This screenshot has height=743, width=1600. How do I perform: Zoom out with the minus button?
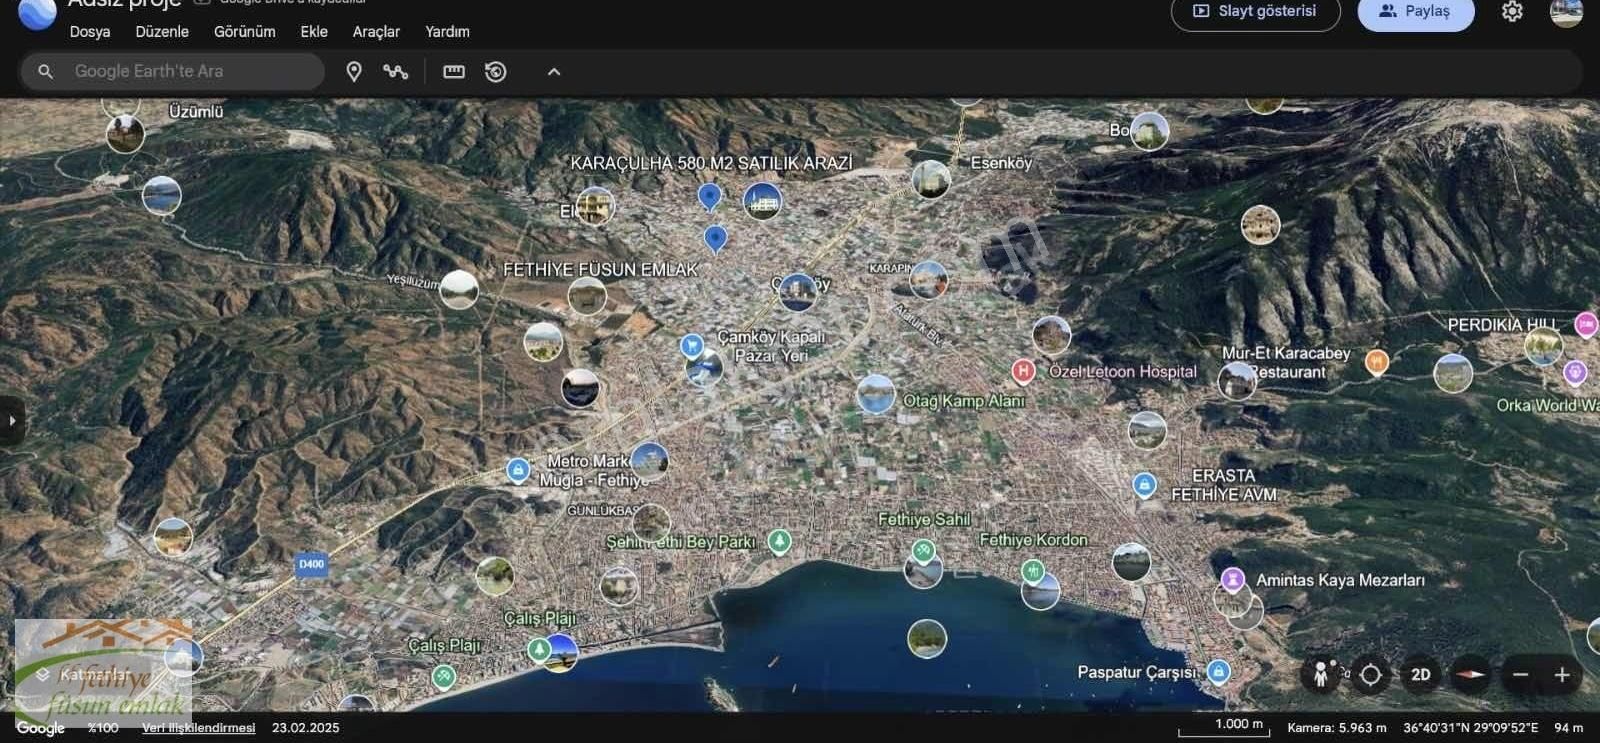(x=1521, y=675)
